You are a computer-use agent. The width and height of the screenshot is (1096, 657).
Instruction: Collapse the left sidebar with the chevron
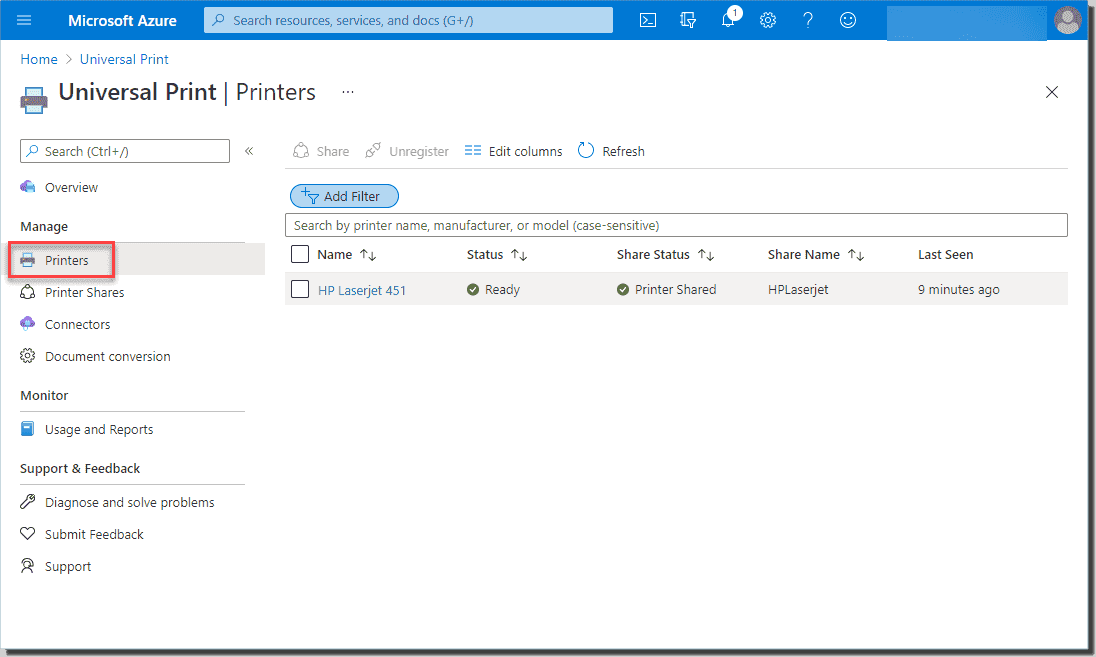pyautogui.click(x=249, y=150)
